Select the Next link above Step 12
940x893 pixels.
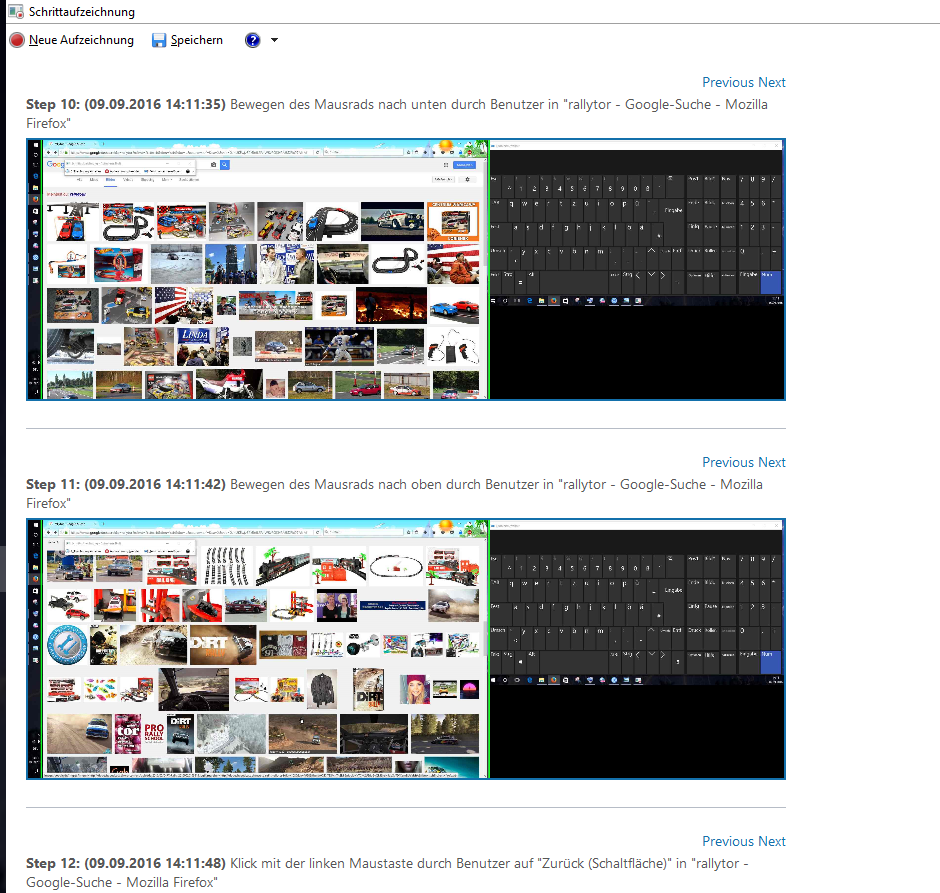(771, 841)
